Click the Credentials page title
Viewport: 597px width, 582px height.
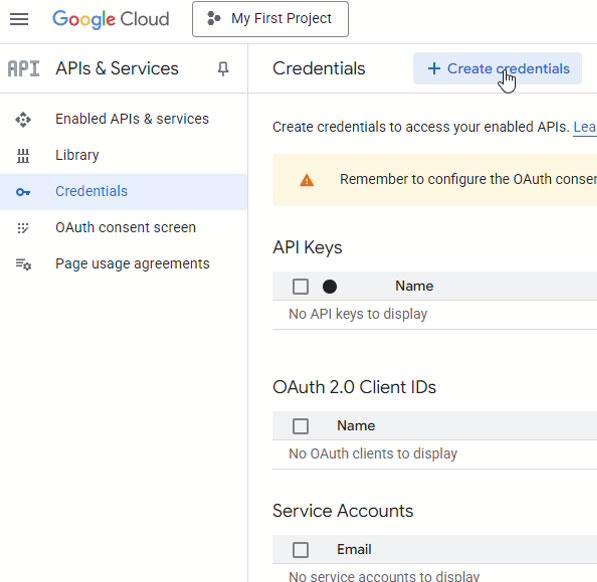[x=319, y=69]
